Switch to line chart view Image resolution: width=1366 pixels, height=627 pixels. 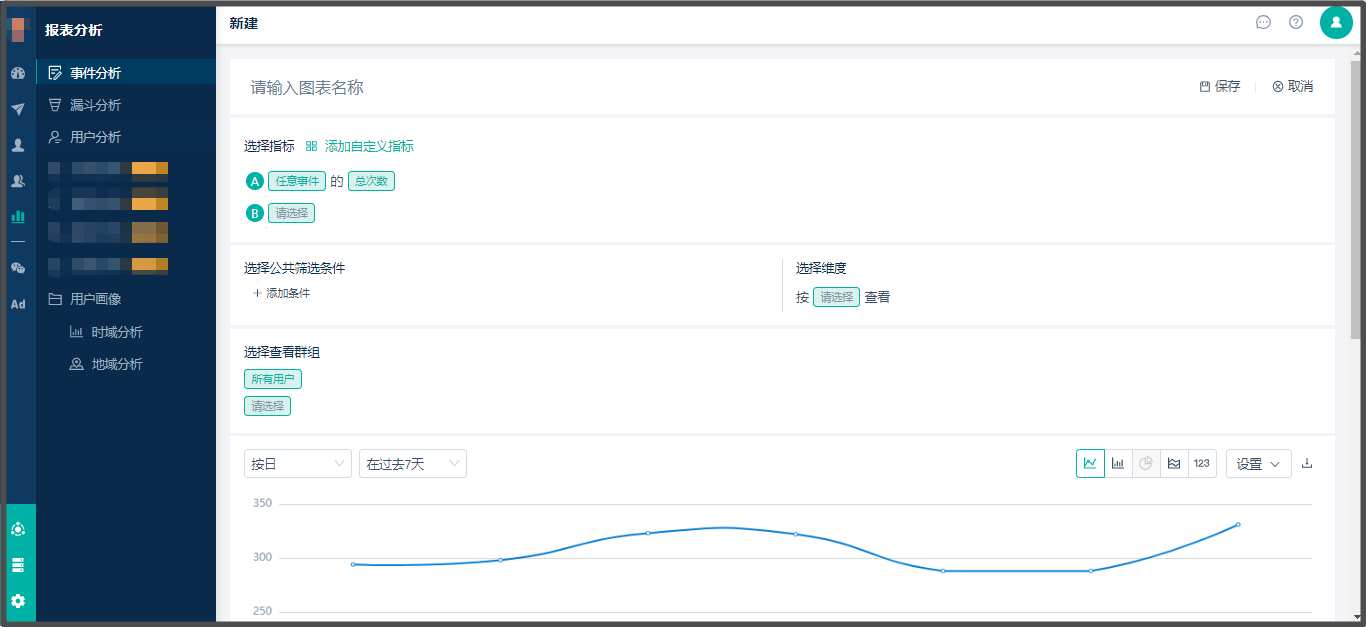pyautogui.click(x=1090, y=463)
